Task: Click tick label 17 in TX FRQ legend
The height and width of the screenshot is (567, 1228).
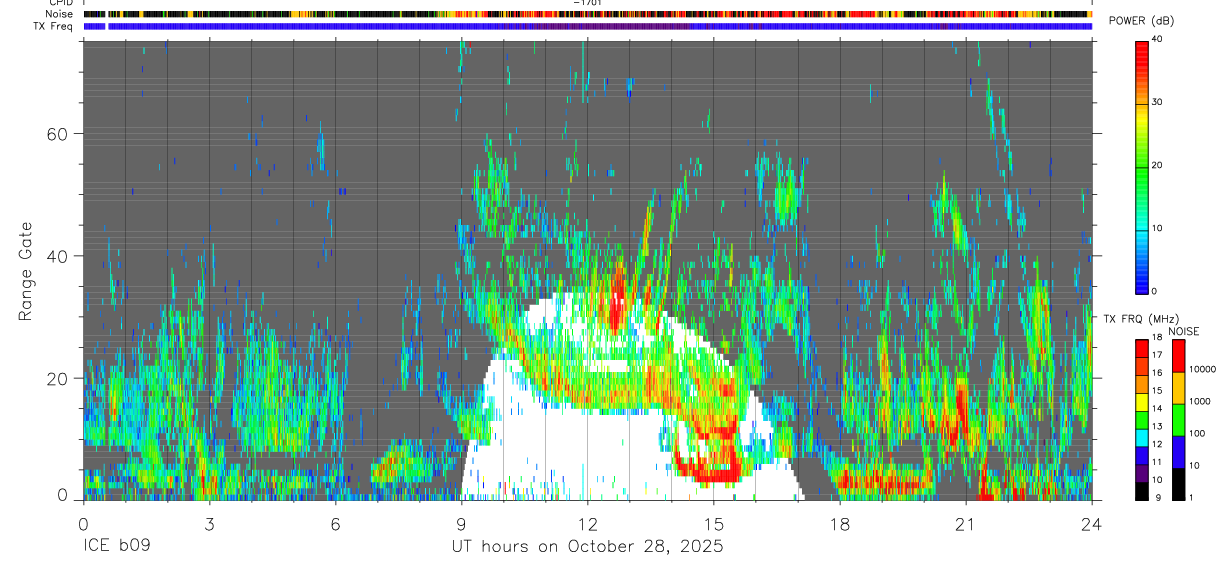Action: point(1157,355)
